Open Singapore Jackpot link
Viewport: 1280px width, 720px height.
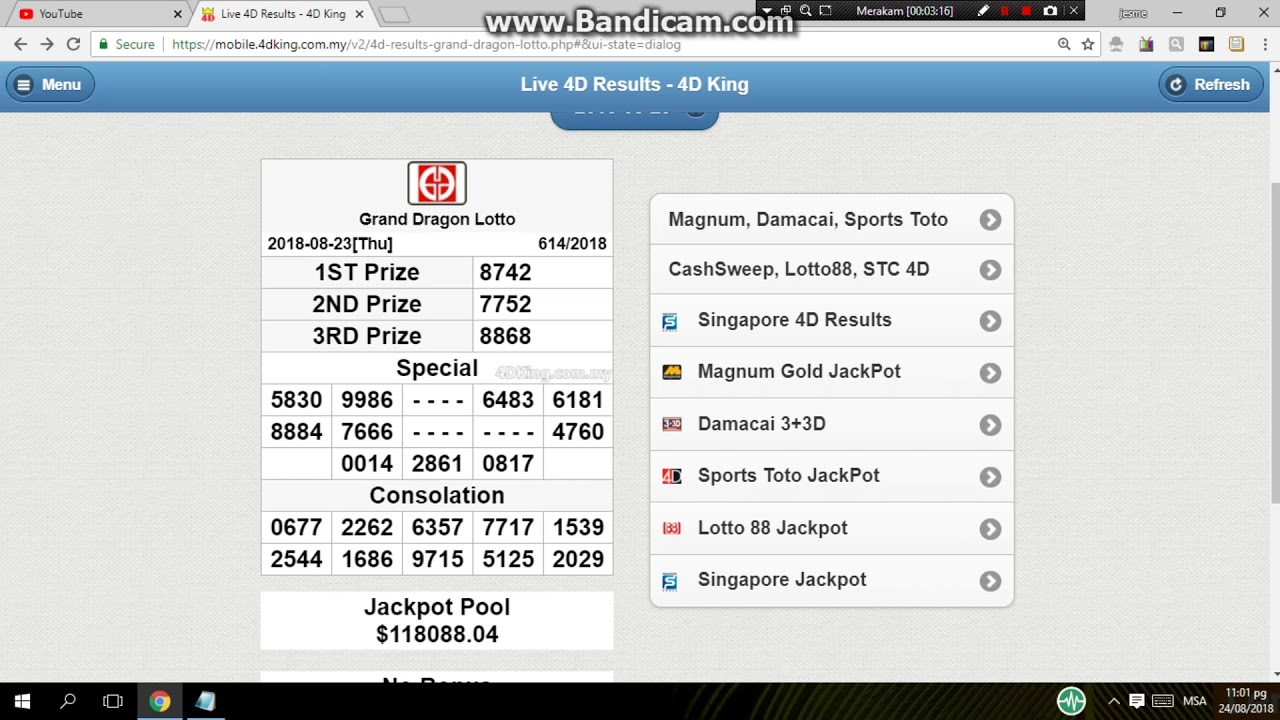tap(832, 580)
